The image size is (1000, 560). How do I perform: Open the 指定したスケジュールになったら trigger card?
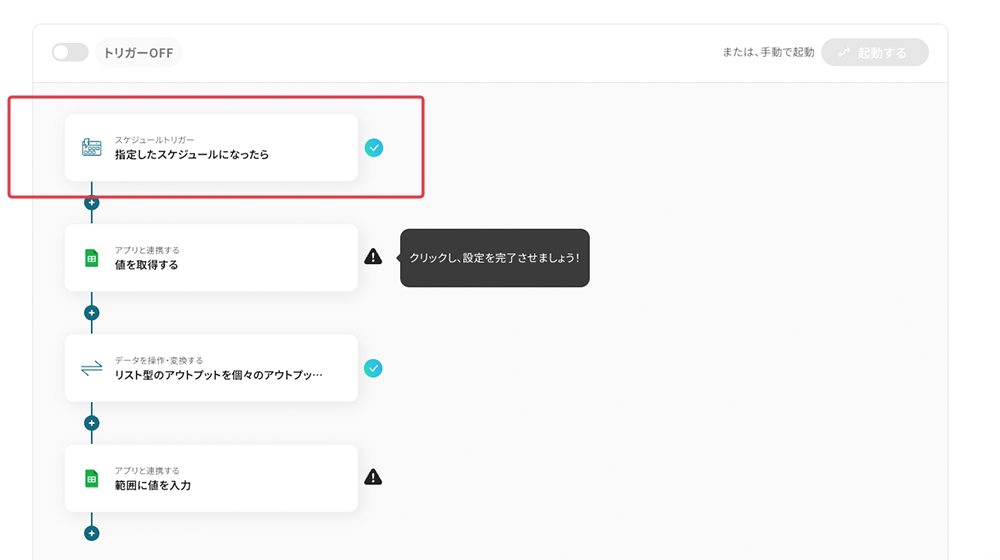pos(211,147)
